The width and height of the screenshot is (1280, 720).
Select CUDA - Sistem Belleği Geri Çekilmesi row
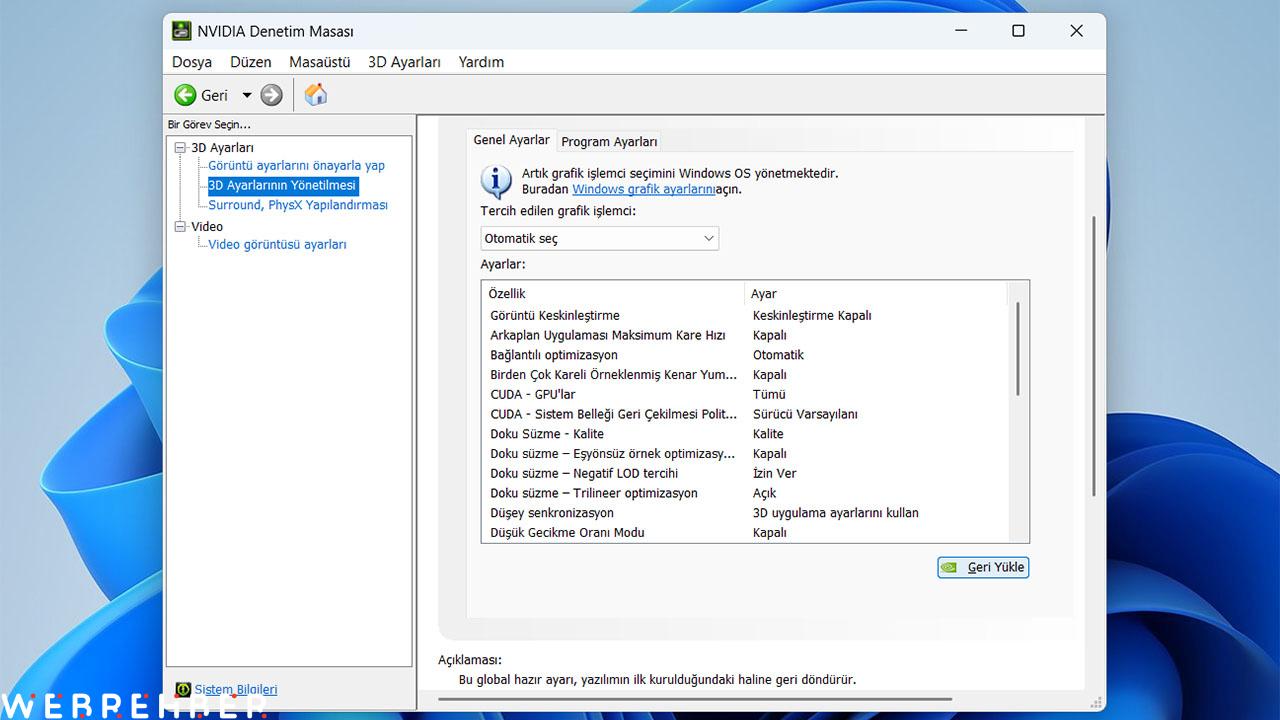(745, 414)
